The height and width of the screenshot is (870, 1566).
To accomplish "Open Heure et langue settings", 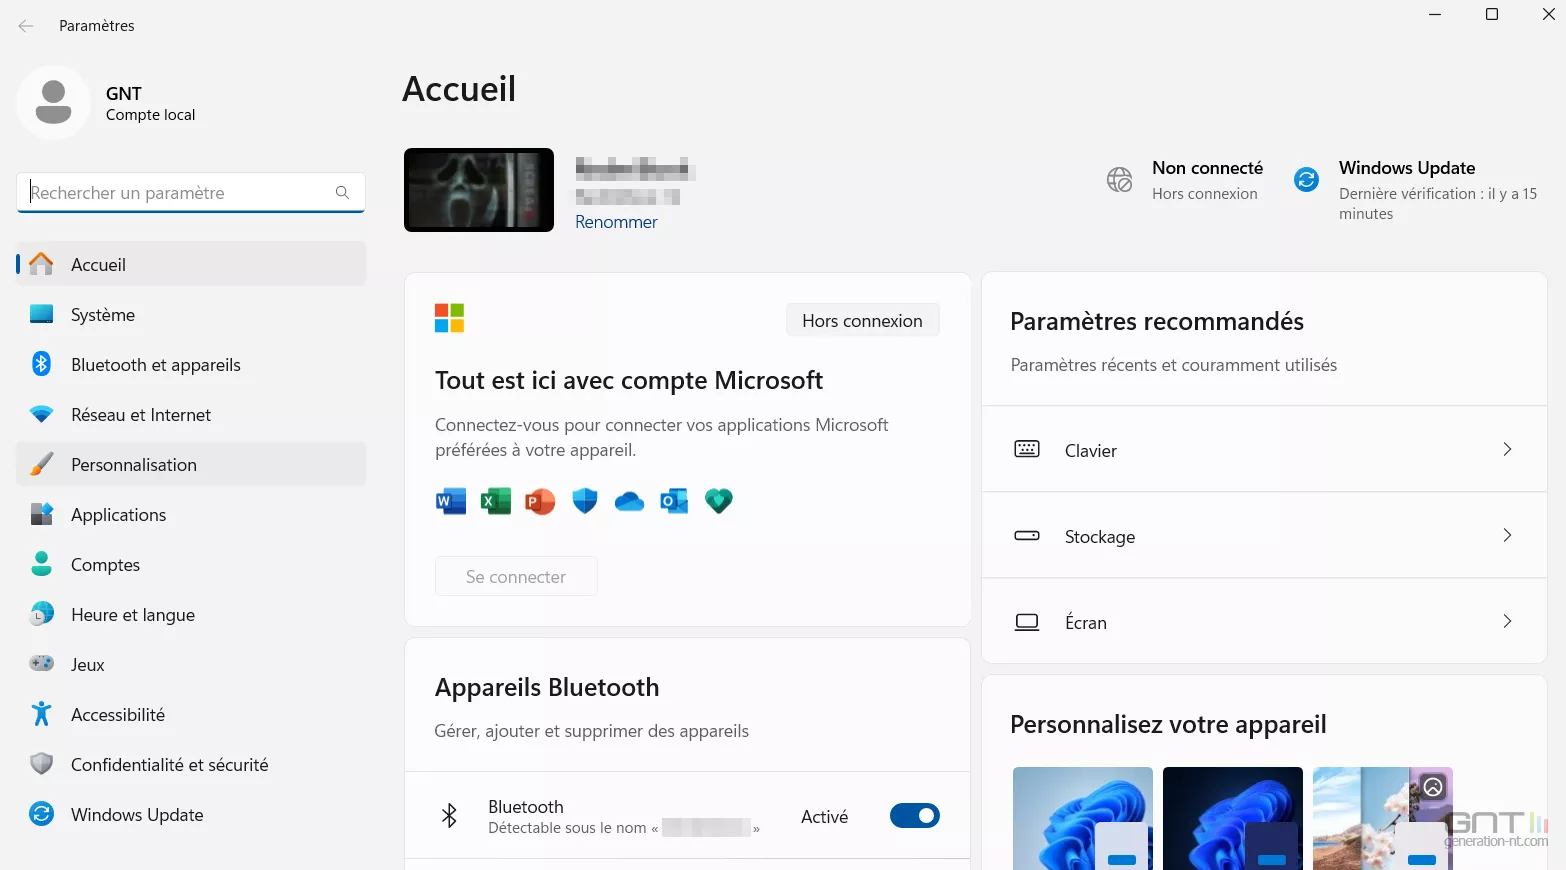I will click(x=191, y=614).
